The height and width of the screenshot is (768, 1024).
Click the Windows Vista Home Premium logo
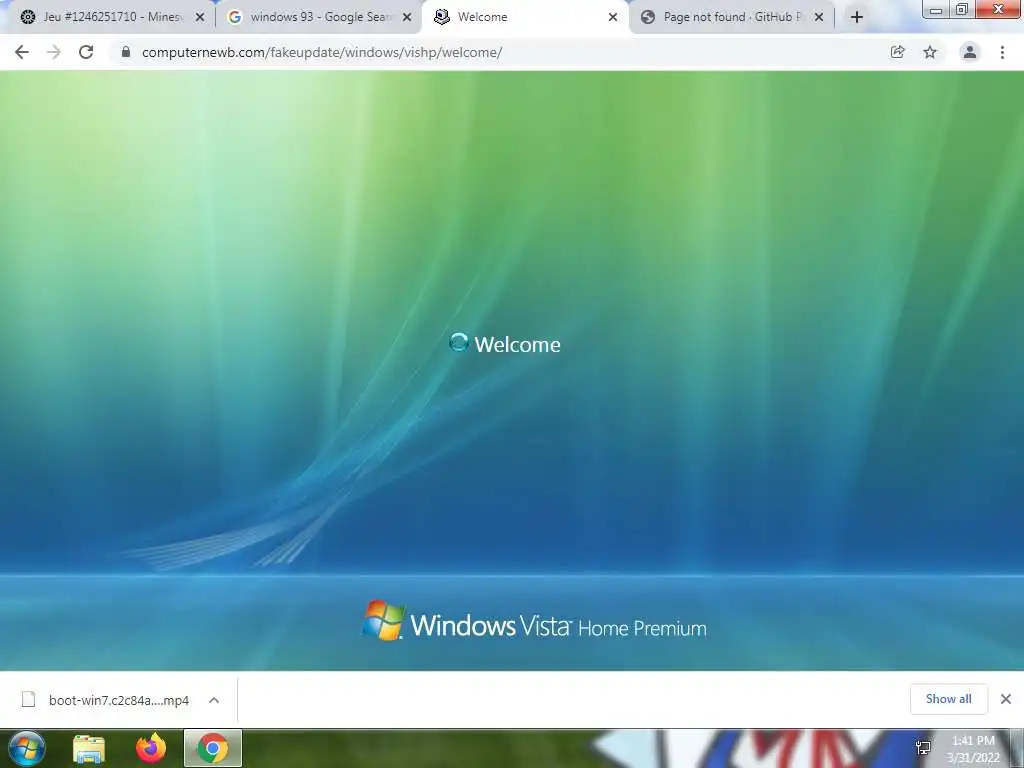534,621
